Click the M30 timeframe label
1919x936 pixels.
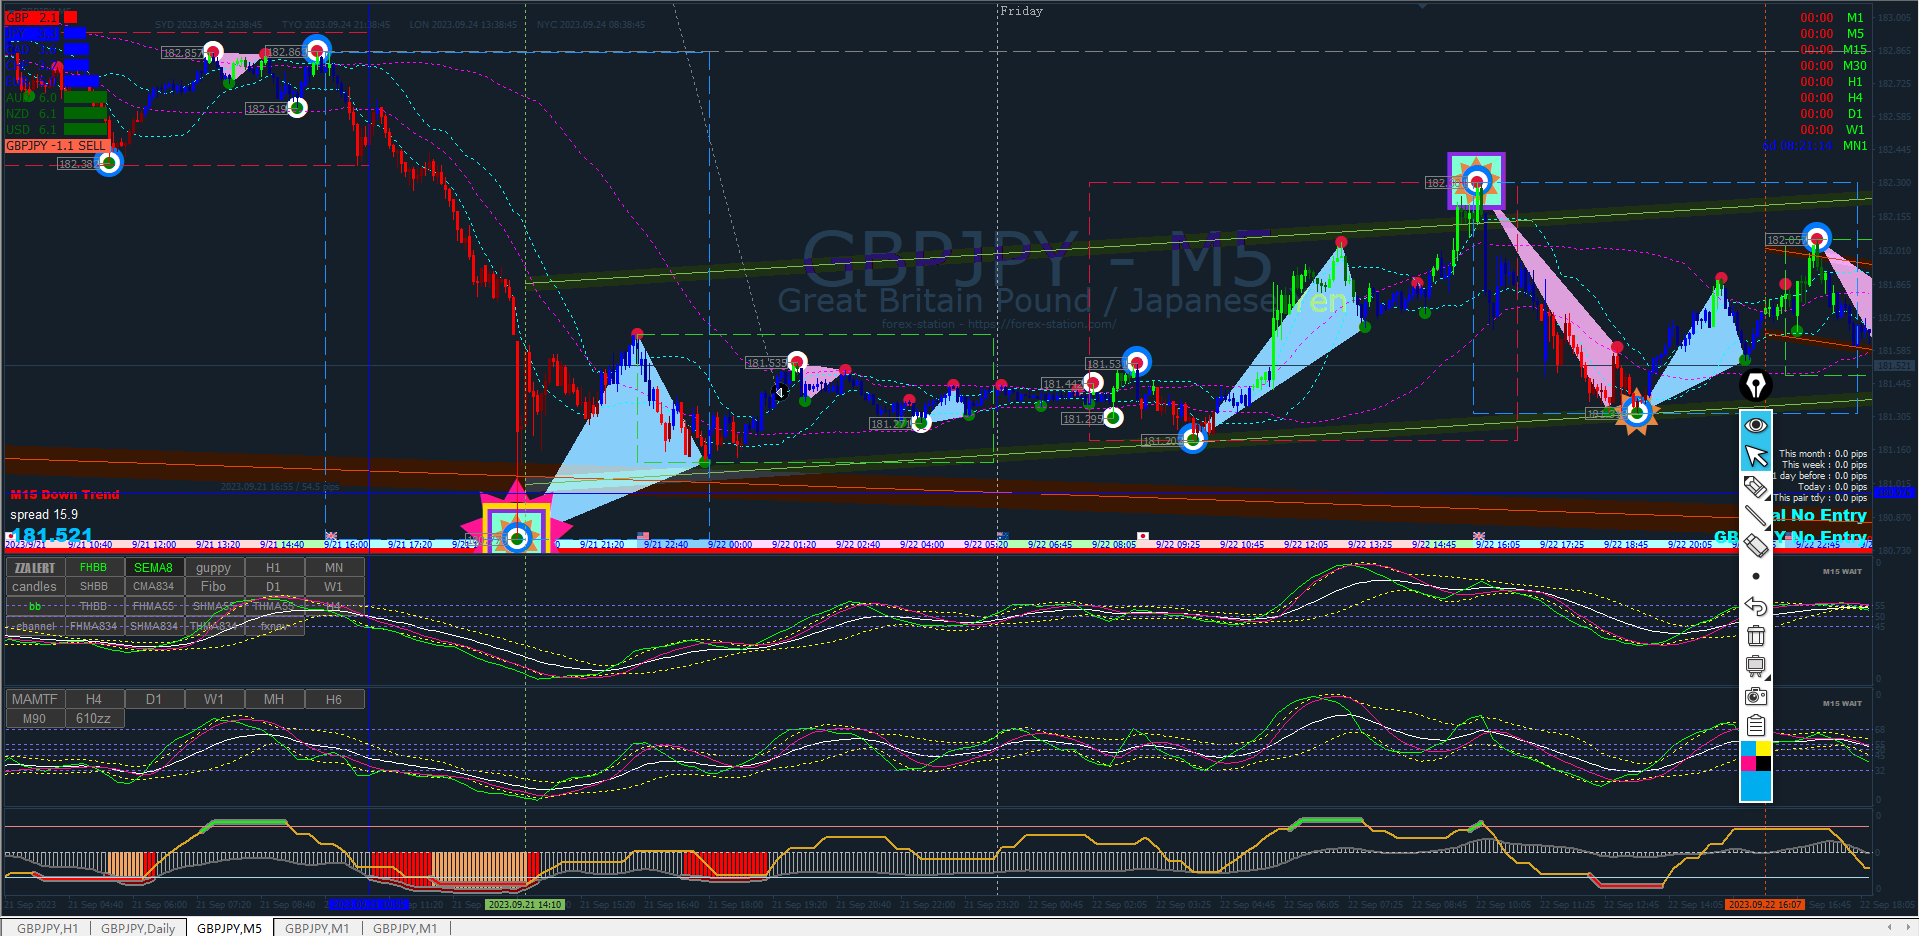coord(1855,66)
